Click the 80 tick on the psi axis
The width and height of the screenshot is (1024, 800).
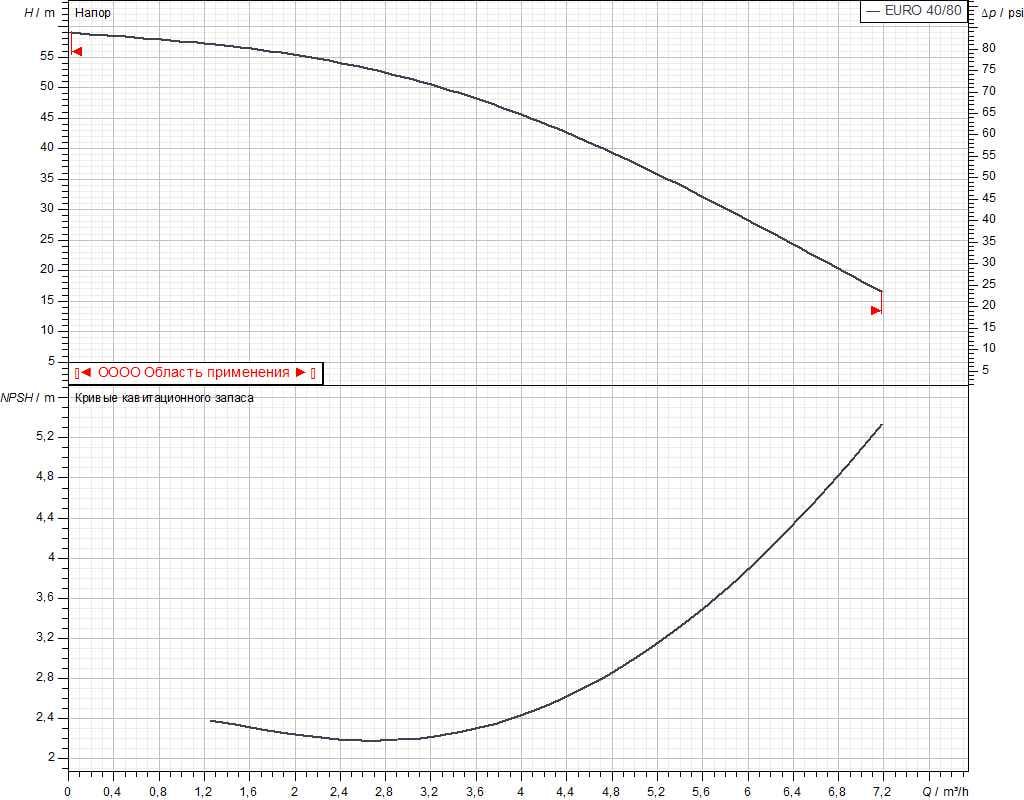pyautogui.click(x=986, y=48)
